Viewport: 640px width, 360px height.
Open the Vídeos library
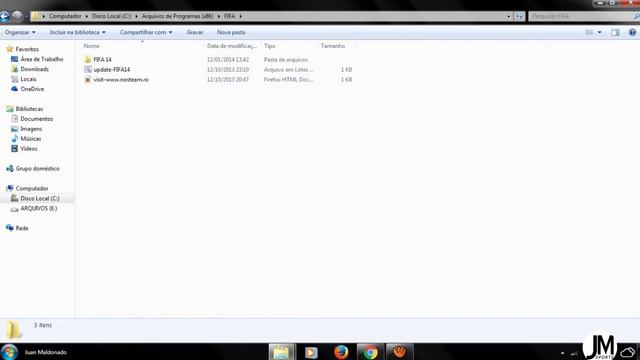(x=29, y=149)
